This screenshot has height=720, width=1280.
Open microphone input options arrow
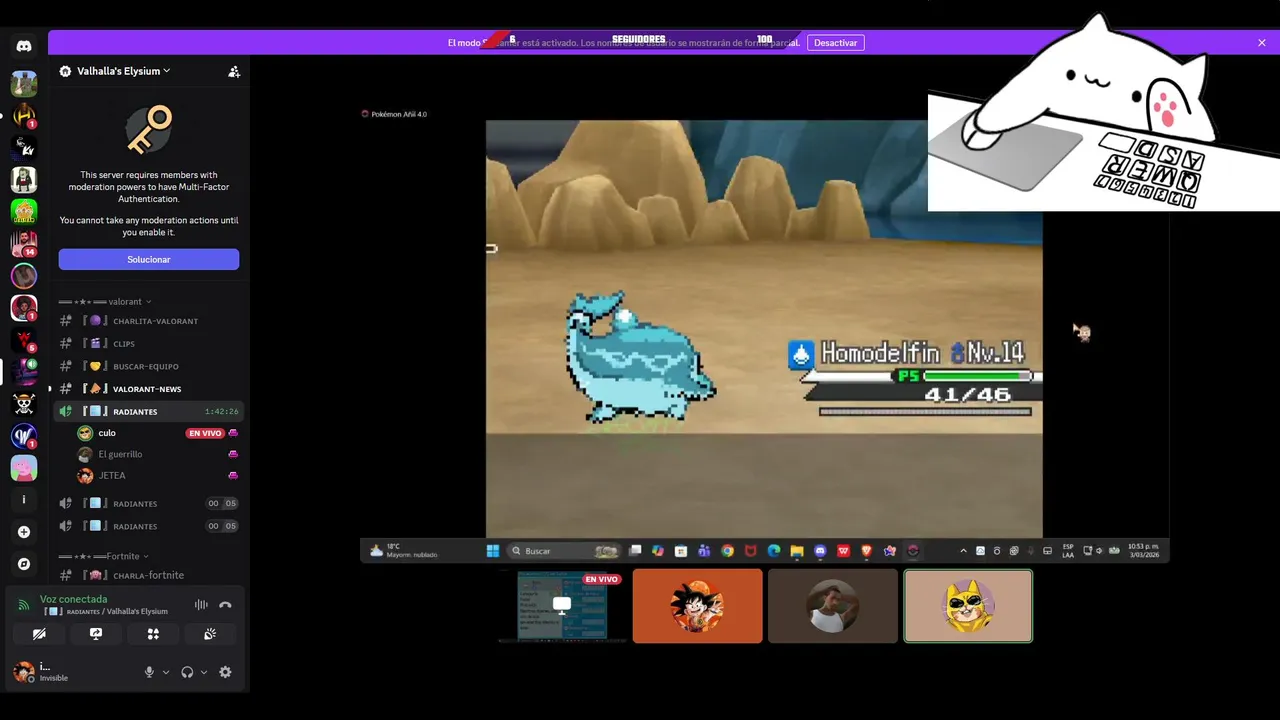tap(166, 672)
